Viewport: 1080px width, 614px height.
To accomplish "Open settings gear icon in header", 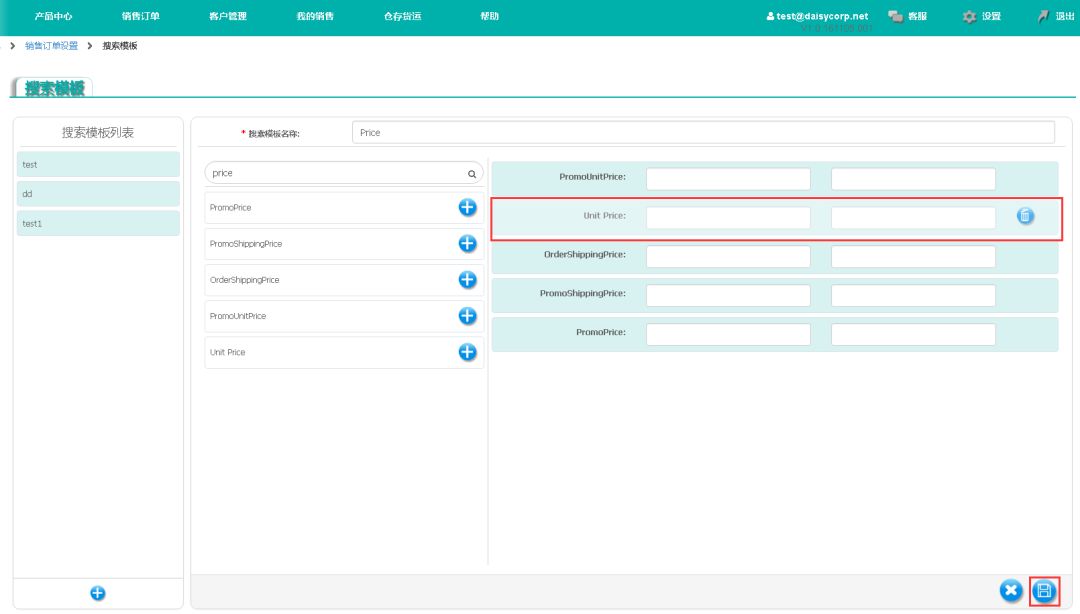I will tap(969, 17).
